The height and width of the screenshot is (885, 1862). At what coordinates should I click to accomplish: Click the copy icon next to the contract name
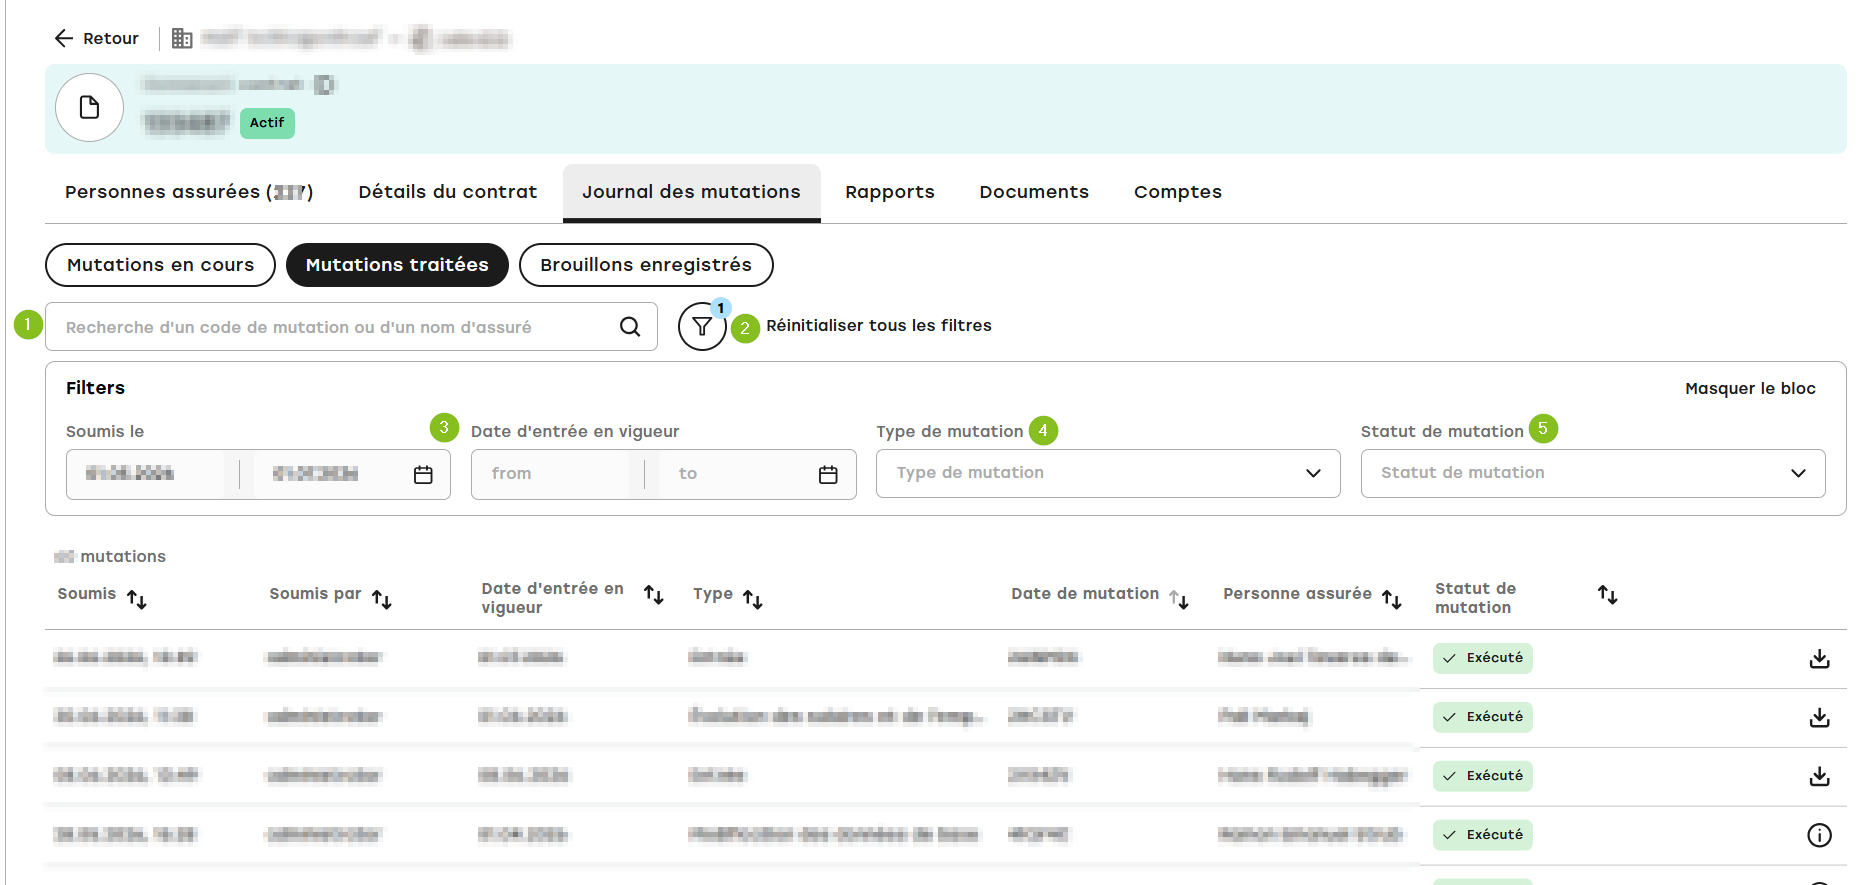tap(325, 85)
